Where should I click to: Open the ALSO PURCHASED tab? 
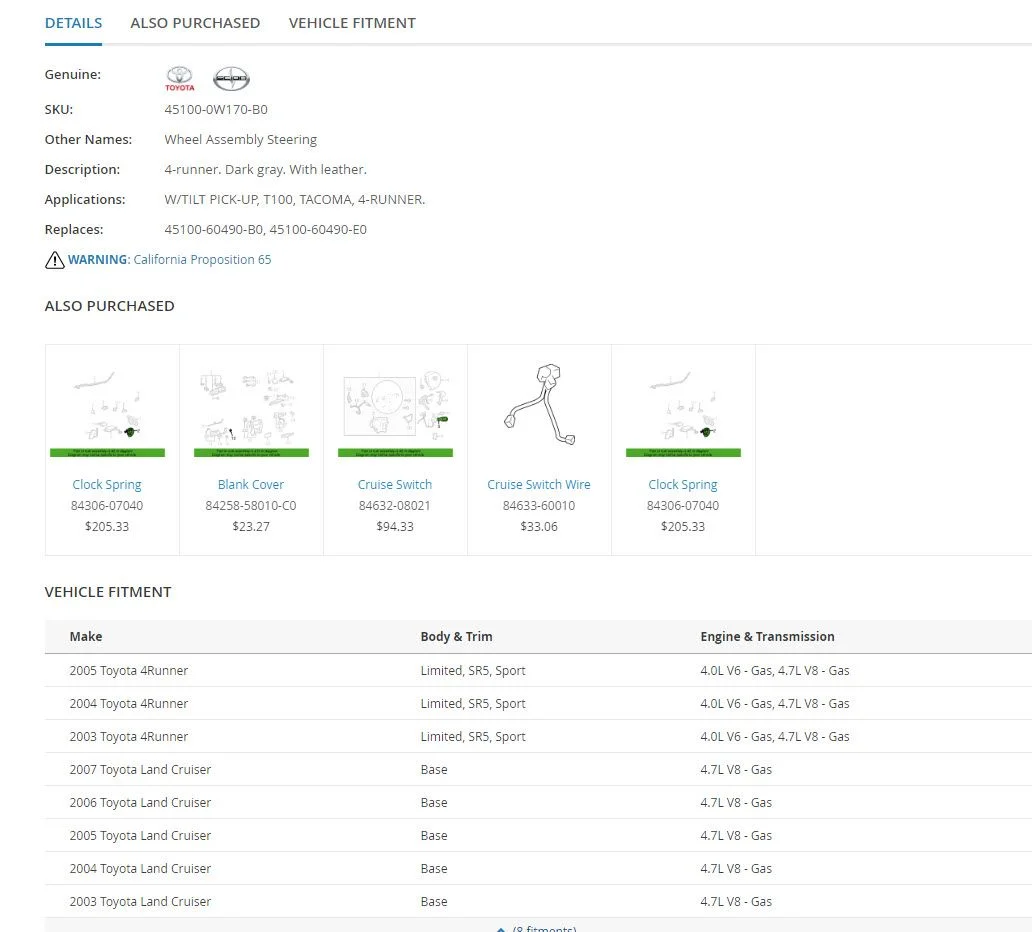195,23
